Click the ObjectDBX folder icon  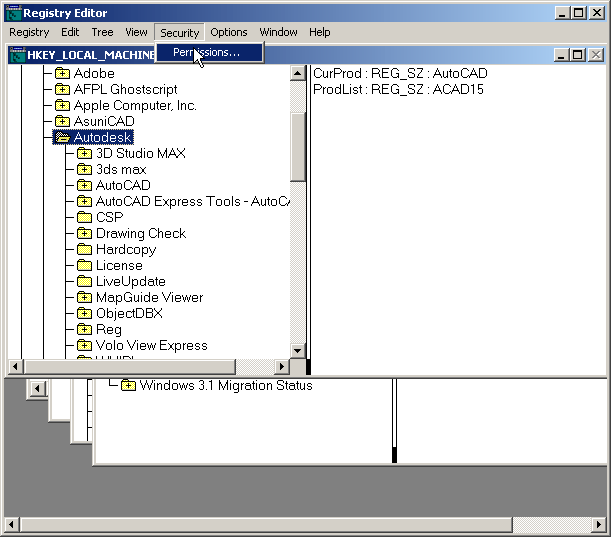pyautogui.click(x=84, y=314)
